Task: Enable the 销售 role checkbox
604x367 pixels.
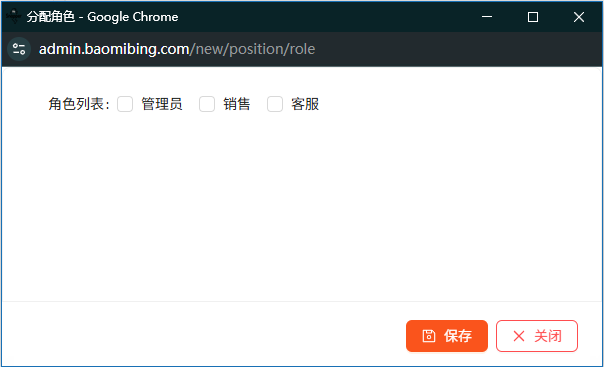Action: [207, 104]
